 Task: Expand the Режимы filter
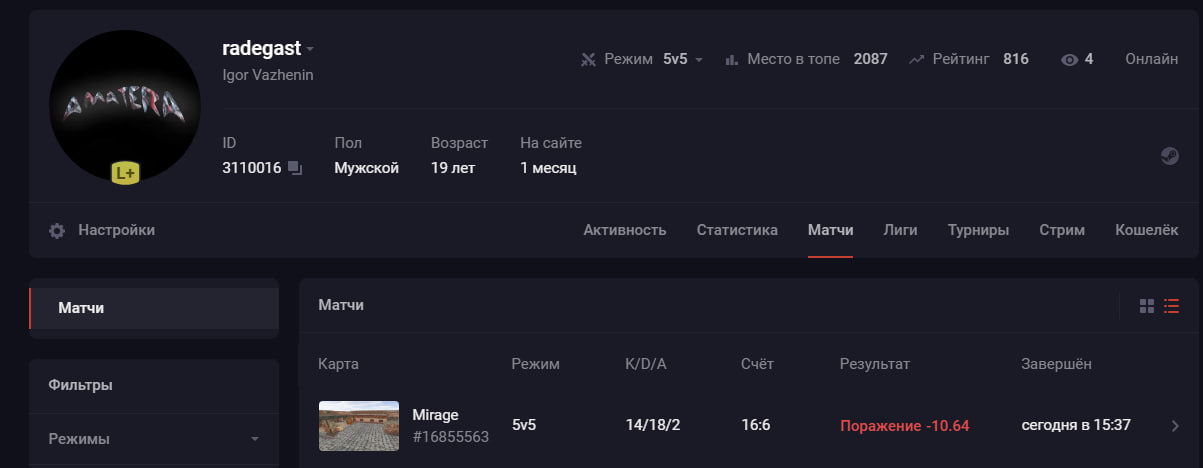154,439
